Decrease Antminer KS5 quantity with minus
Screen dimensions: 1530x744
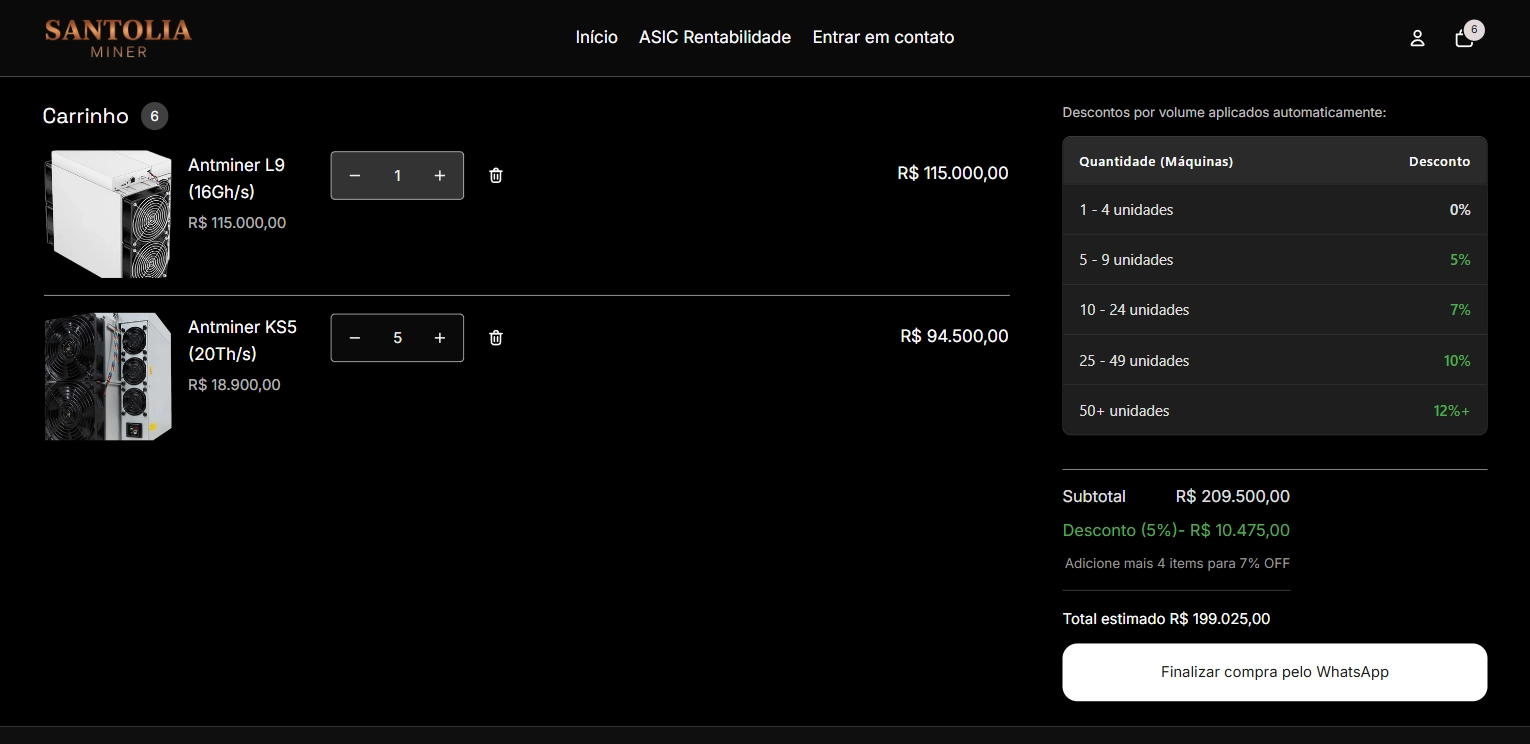(x=355, y=338)
